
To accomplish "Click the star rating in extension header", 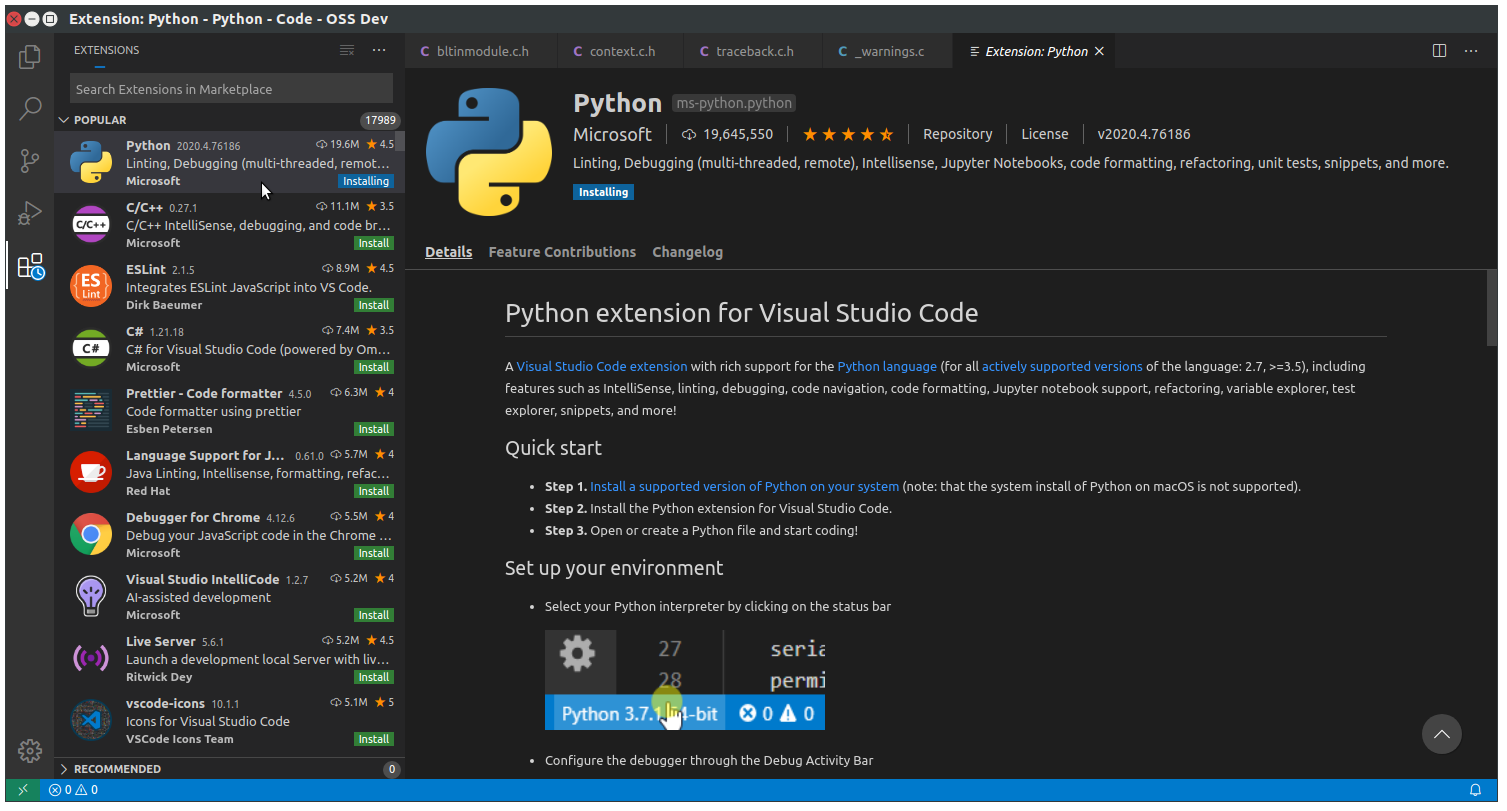I will [x=848, y=134].
